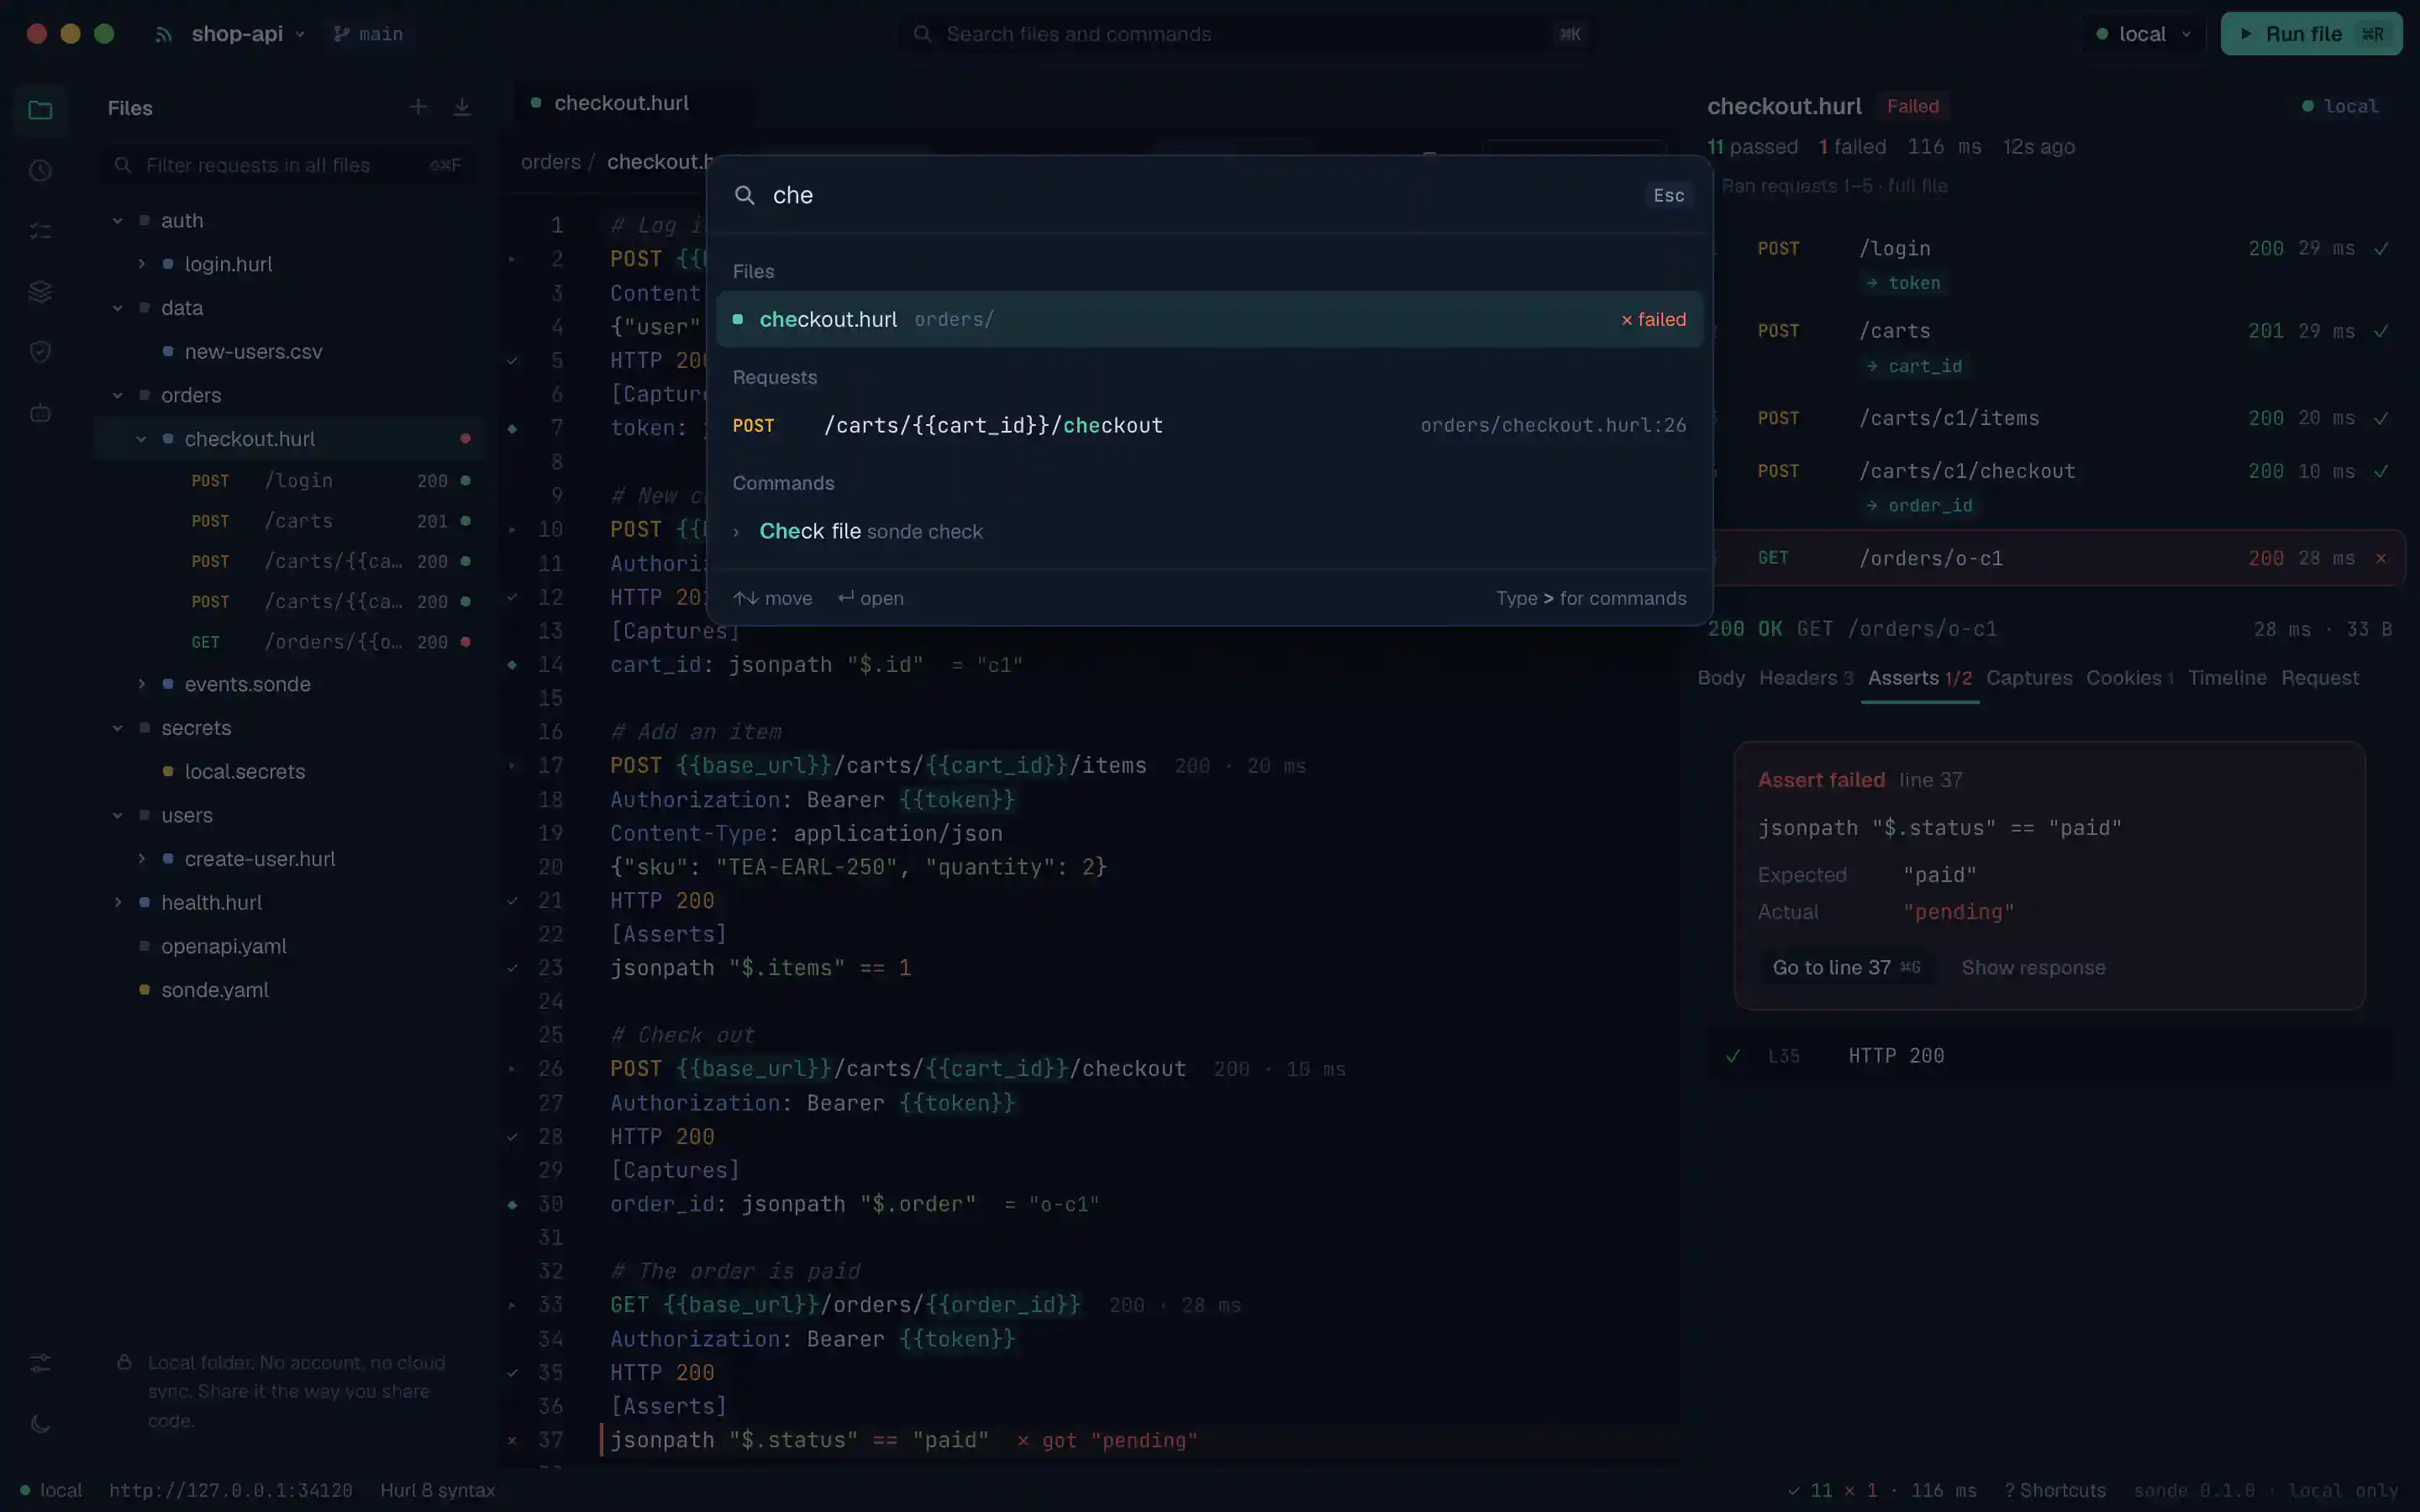Screen dimensions: 2420x1512
Task: Select the GET /orders/o-c1 failed result row
Action: (2051, 558)
